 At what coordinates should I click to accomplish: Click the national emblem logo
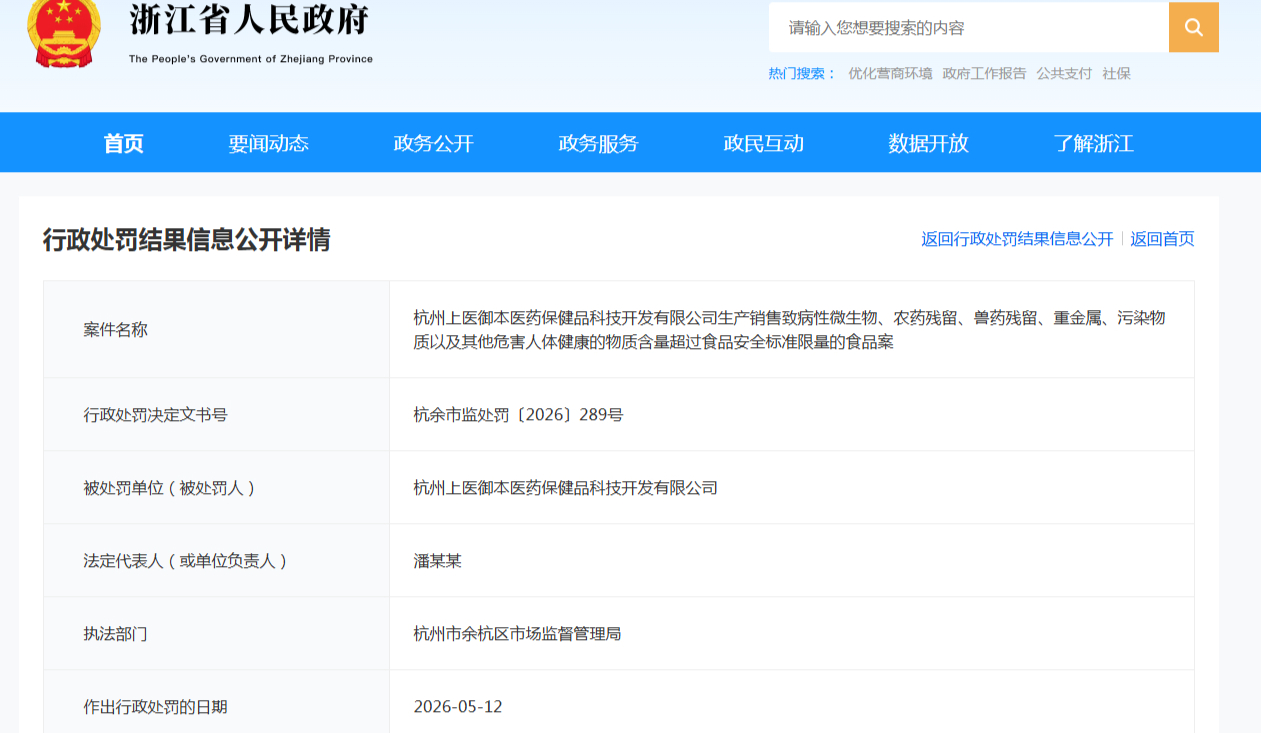(64, 32)
